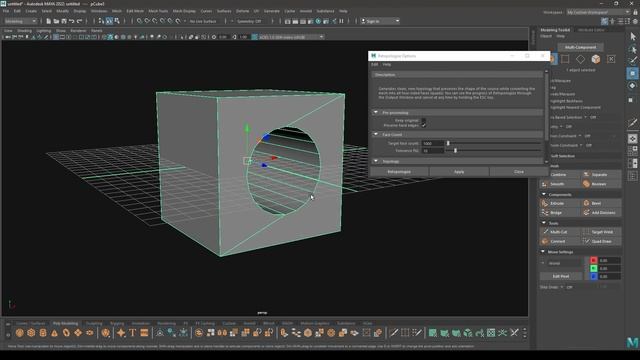
Task: Click the polygon cube shelf icon
Action: tap(31, 333)
